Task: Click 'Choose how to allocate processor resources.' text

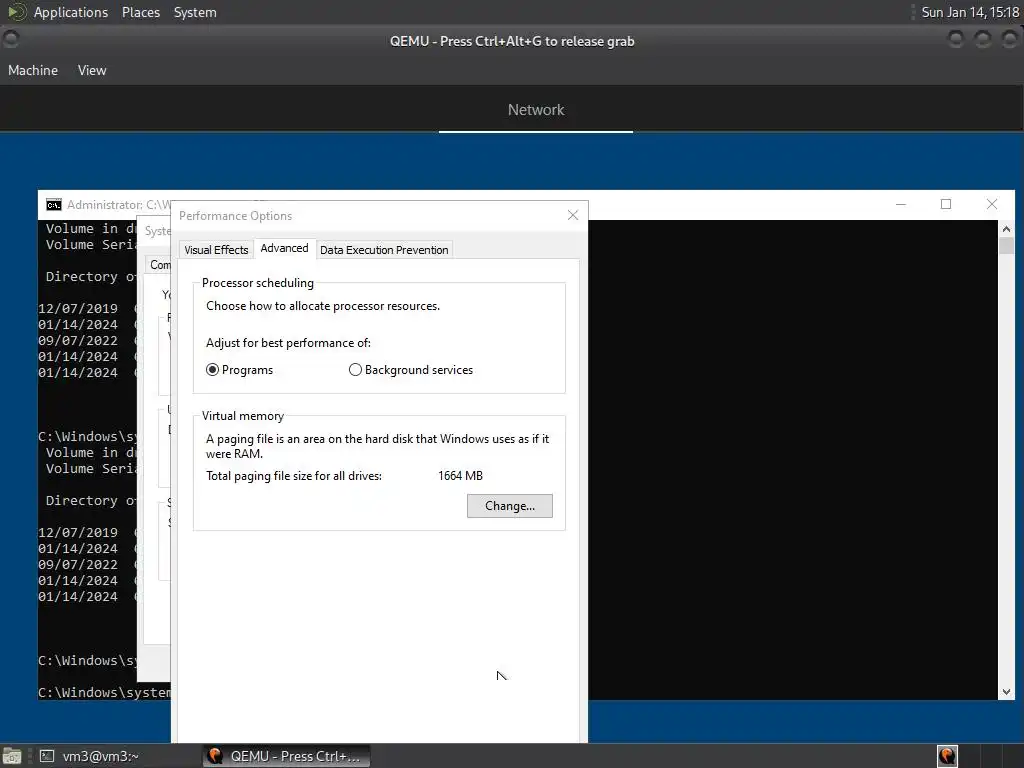Action: tap(323, 306)
